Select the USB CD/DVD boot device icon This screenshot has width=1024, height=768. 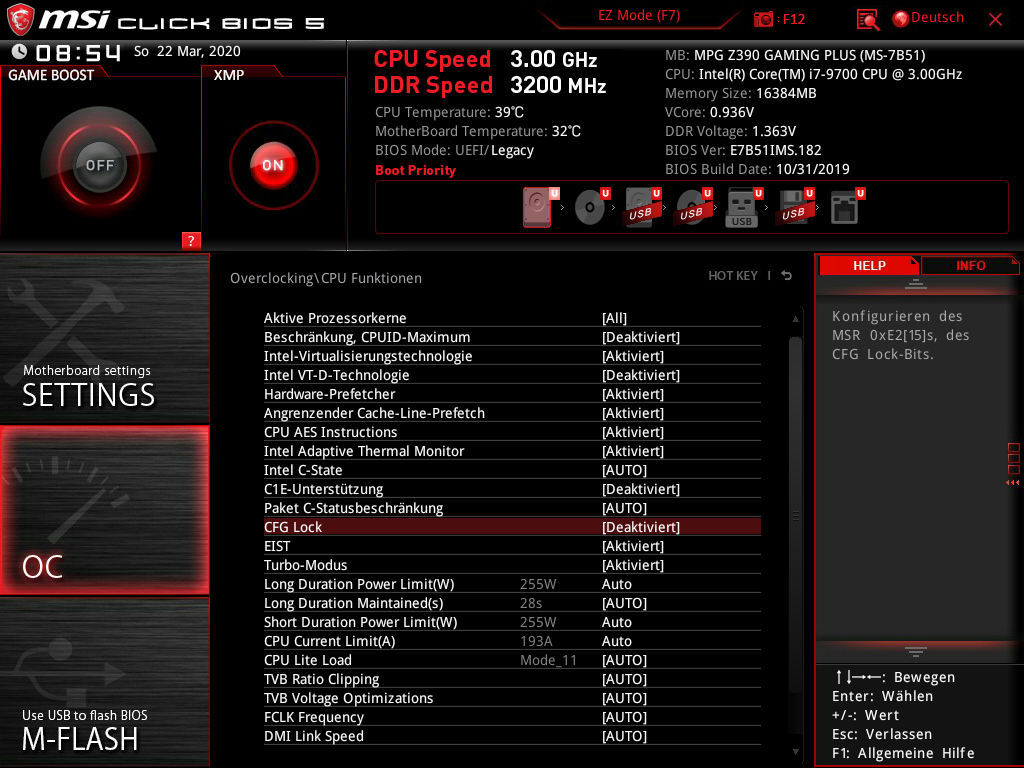(693, 207)
